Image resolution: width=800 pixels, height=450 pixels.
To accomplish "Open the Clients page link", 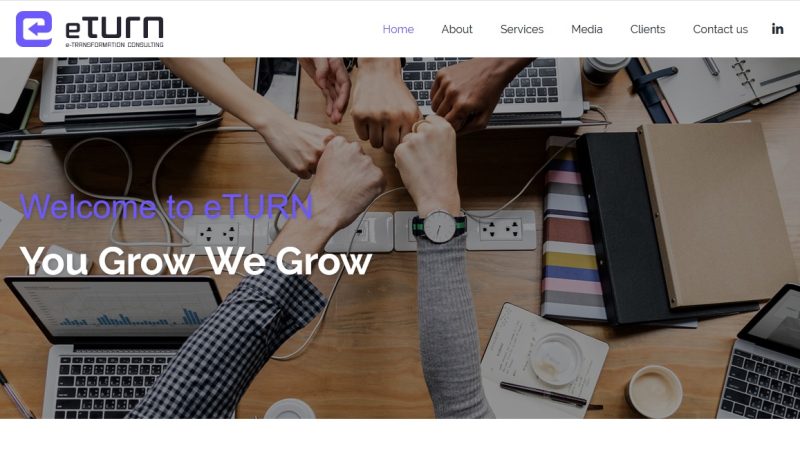I will [647, 29].
